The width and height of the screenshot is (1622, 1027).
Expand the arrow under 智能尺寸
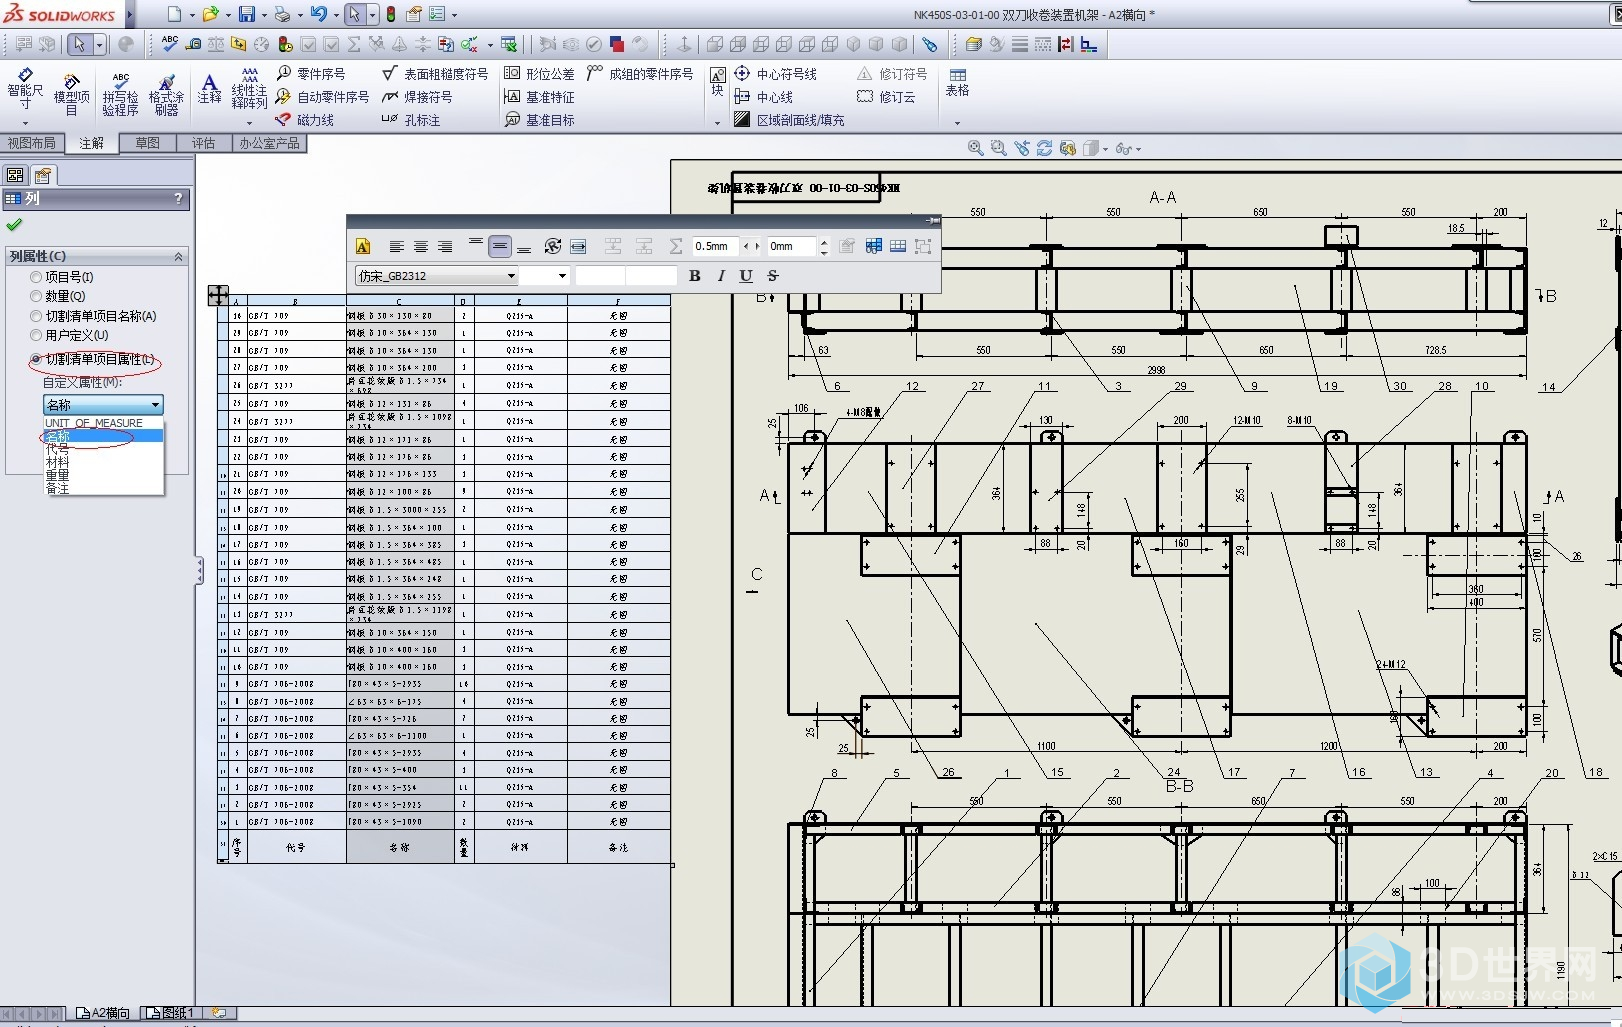click(25, 123)
